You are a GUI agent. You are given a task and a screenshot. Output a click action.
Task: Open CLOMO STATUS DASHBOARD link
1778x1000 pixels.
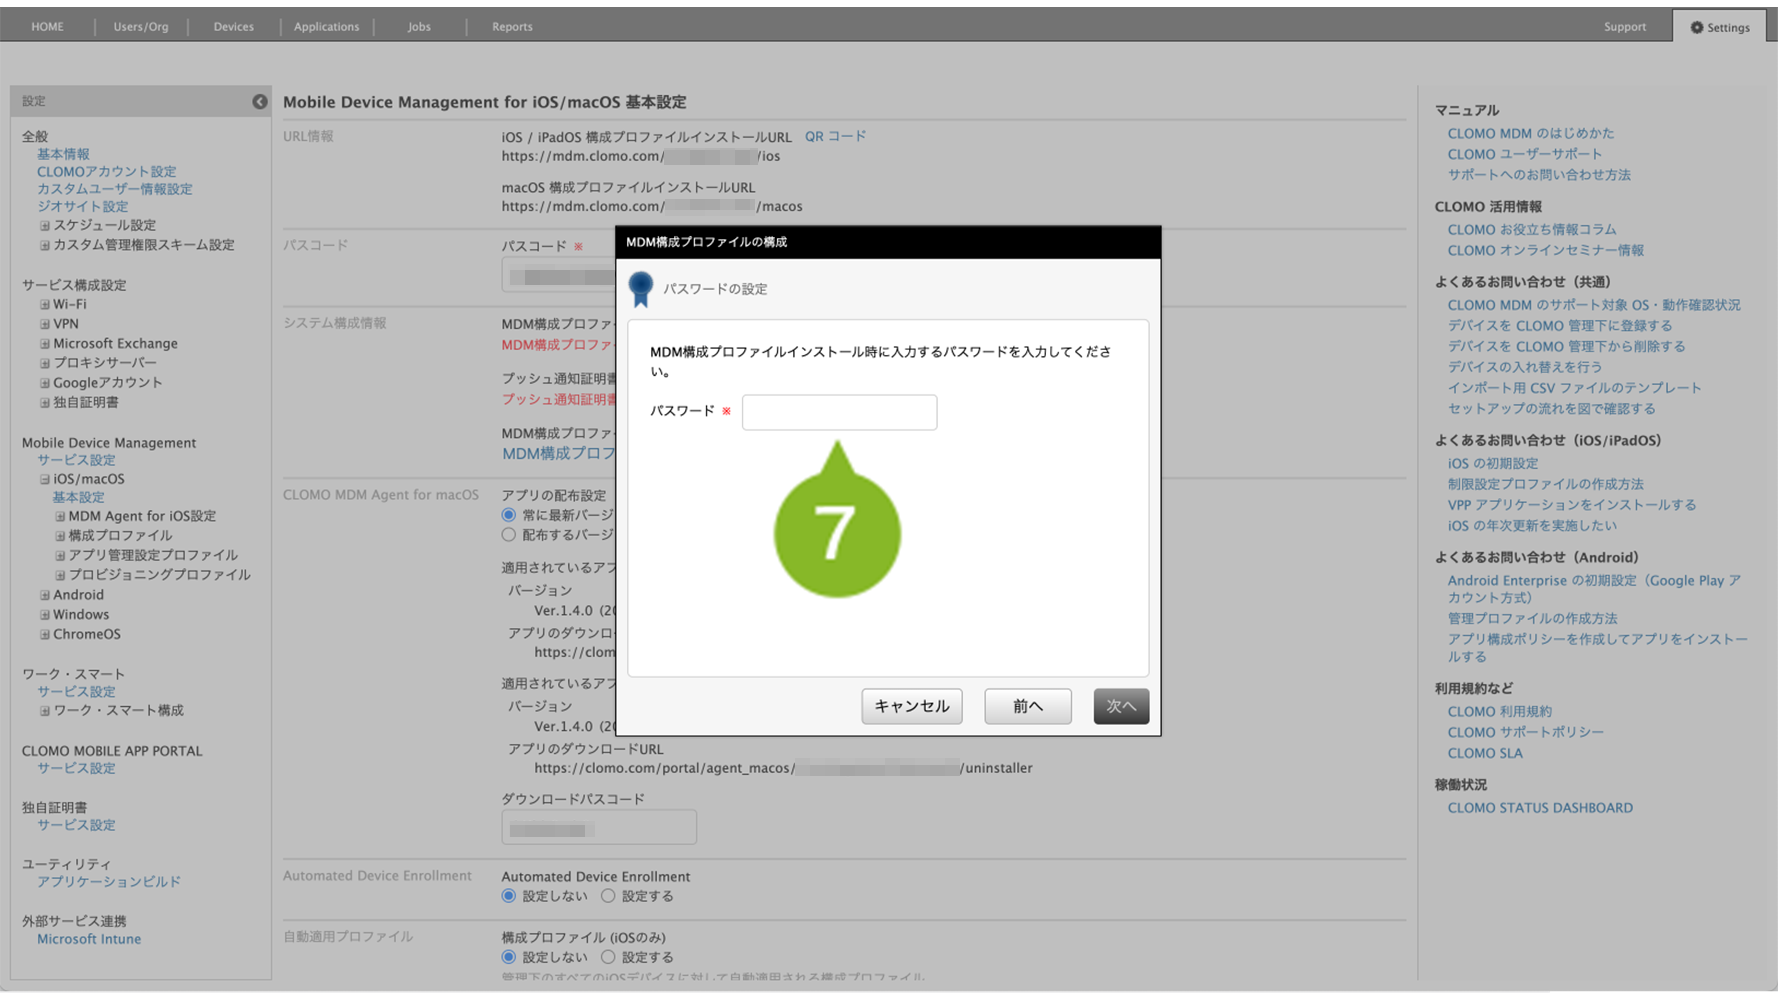tap(1540, 808)
